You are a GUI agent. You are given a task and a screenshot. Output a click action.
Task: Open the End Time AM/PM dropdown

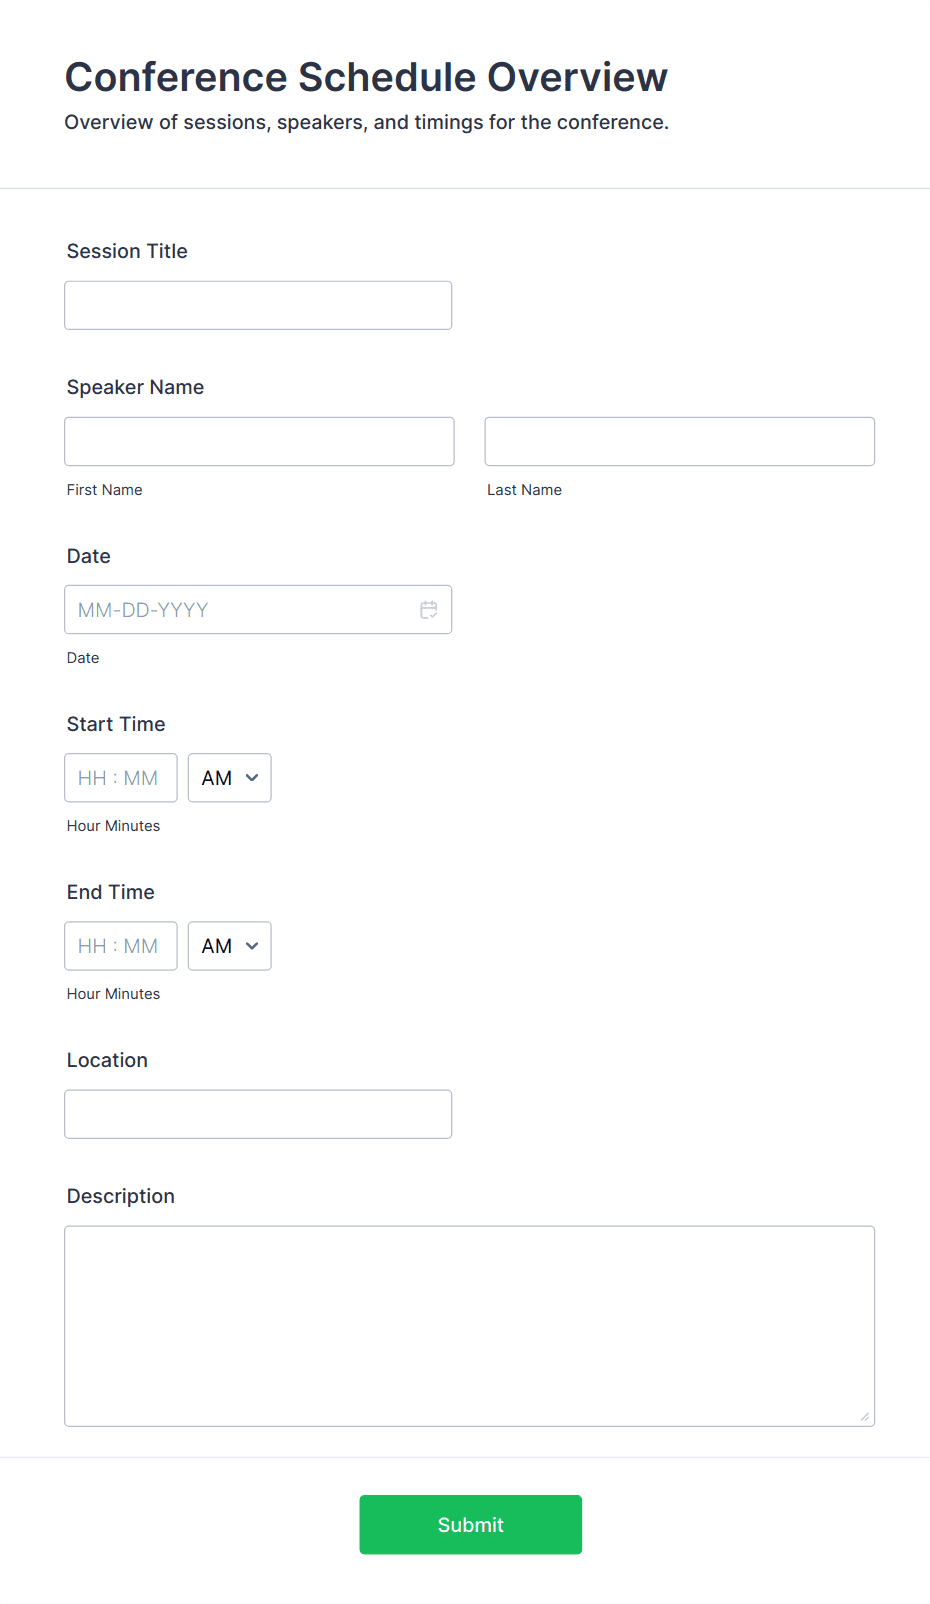pos(229,946)
